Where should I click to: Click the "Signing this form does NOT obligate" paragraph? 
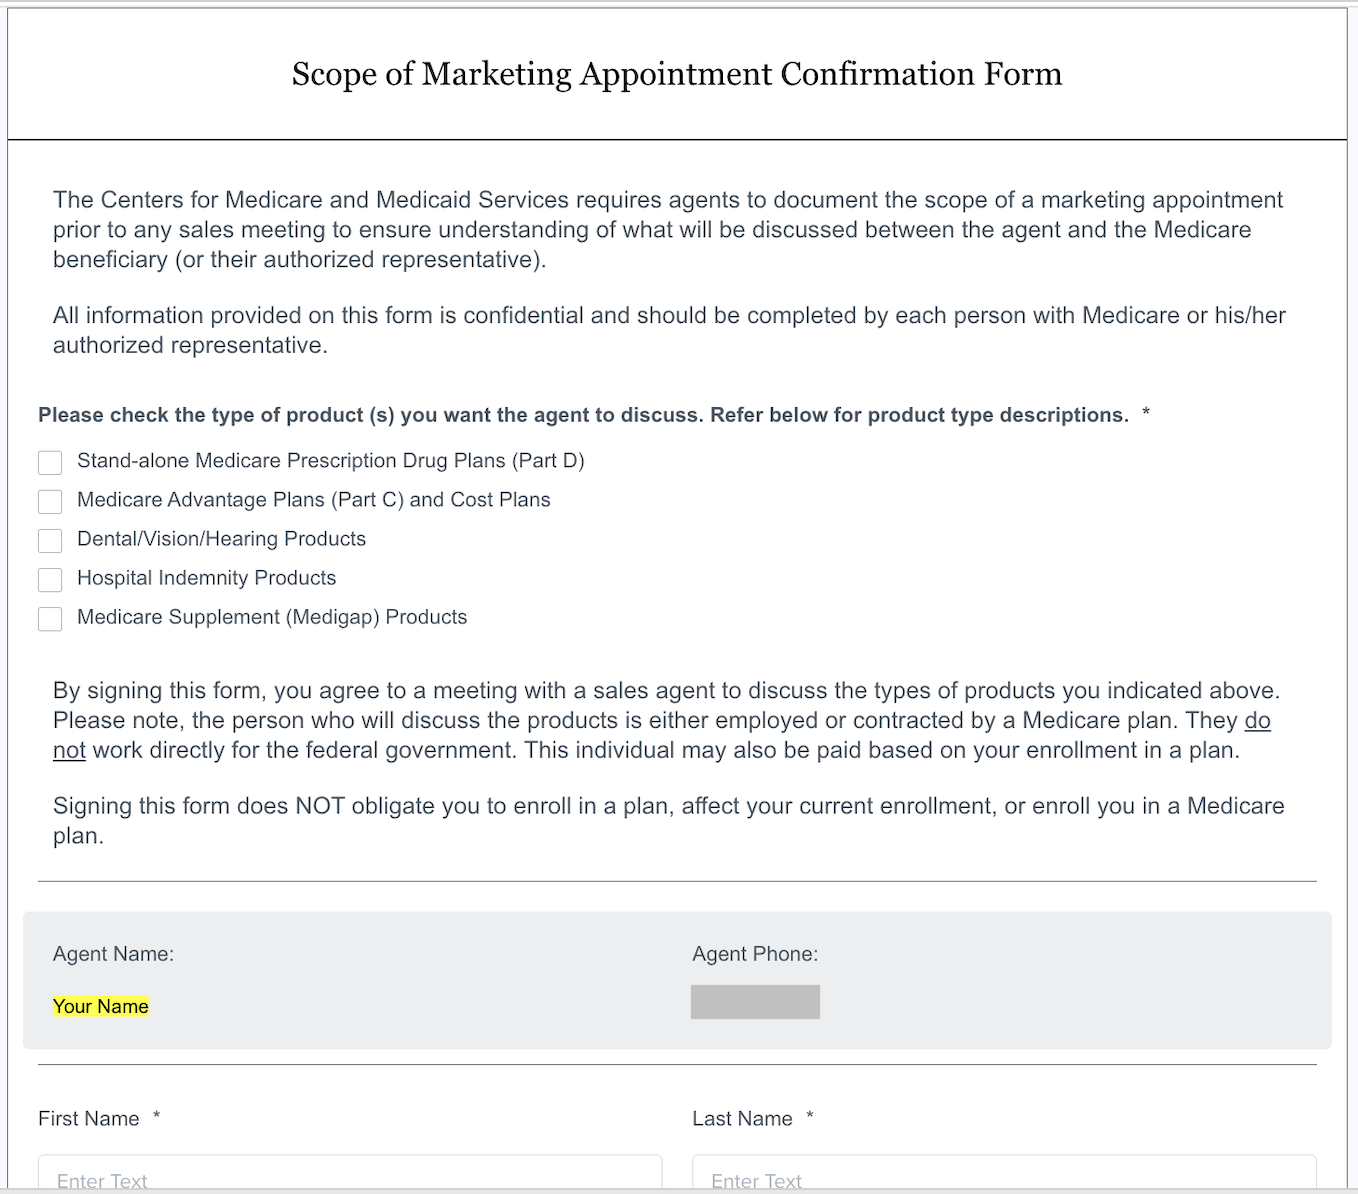point(669,821)
